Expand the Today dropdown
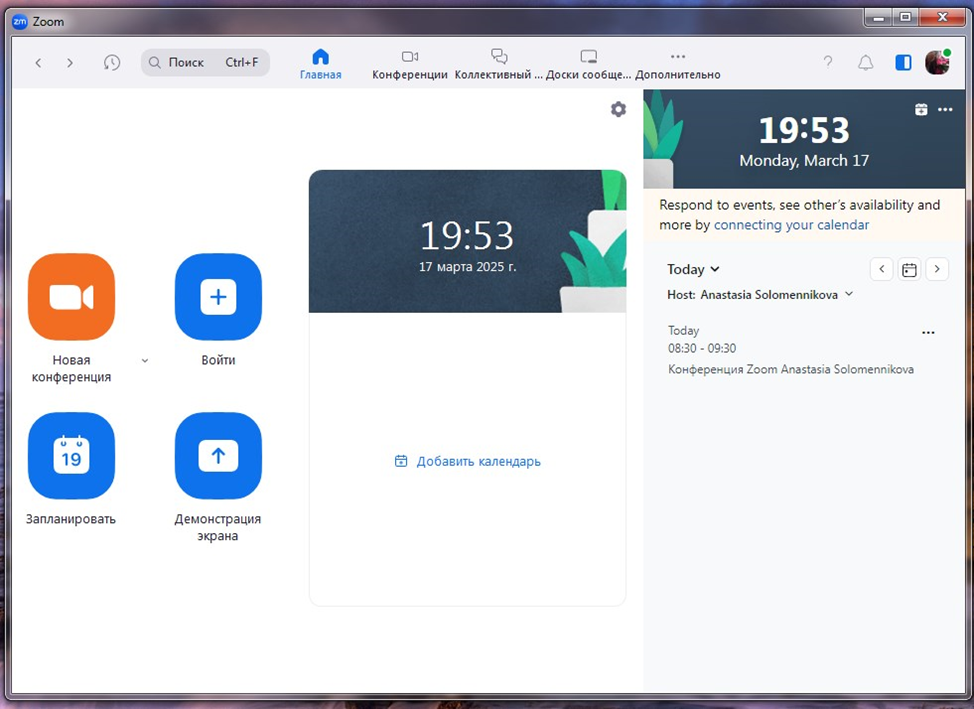 click(x=693, y=269)
